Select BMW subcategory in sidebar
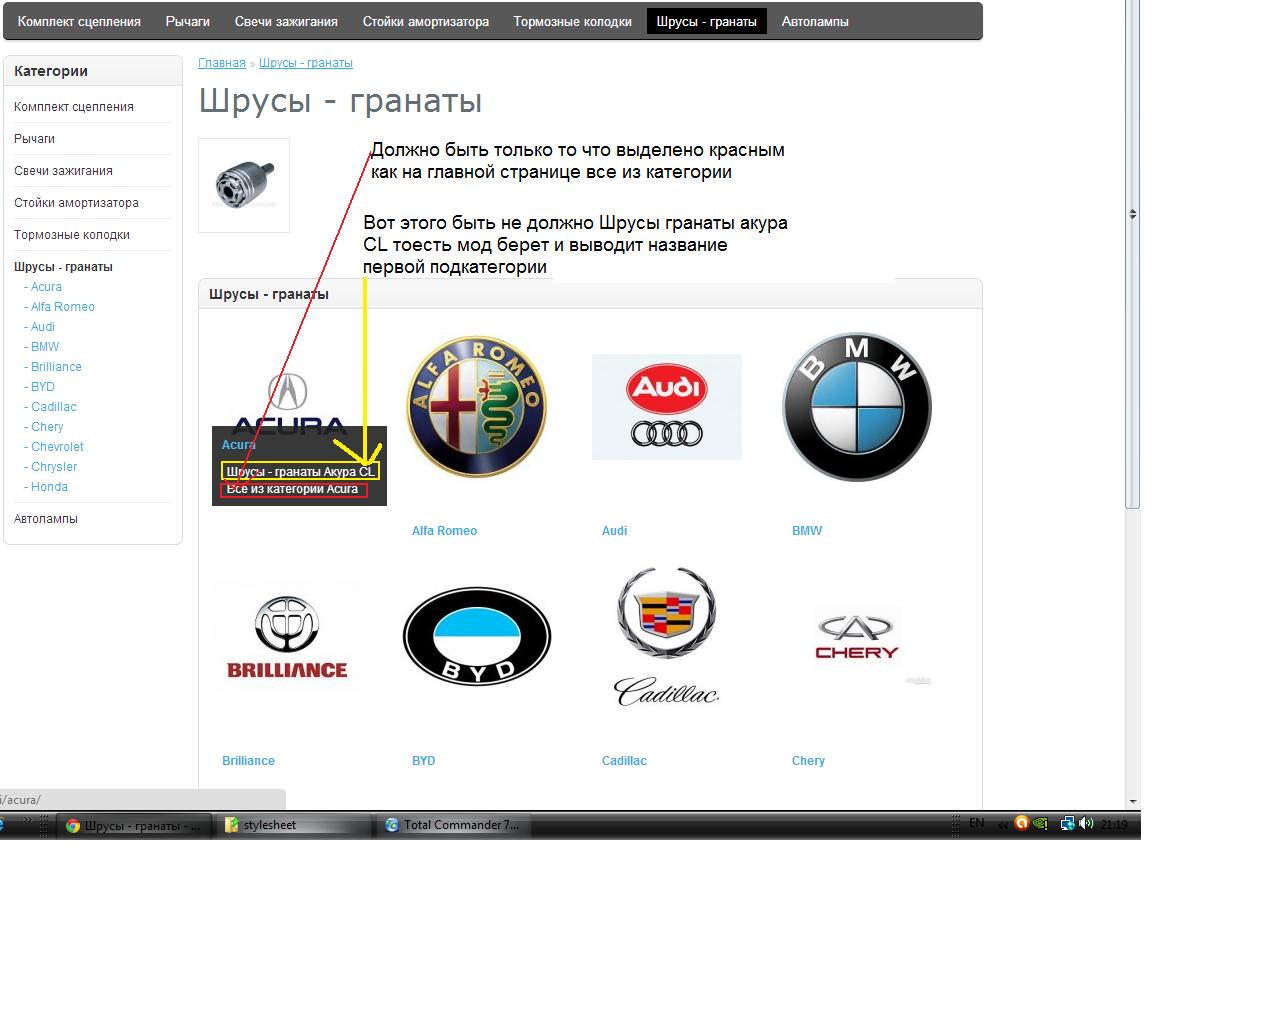The image size is (1280, 1024). [x=44, y=347]
